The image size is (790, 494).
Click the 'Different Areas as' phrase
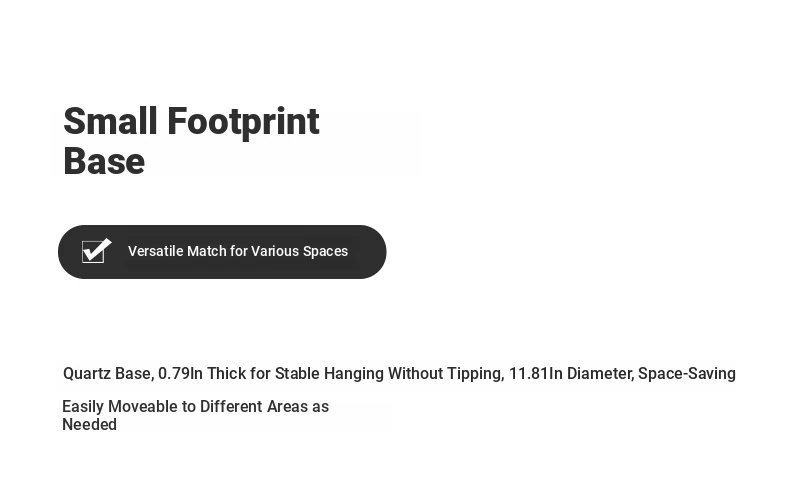265,406
